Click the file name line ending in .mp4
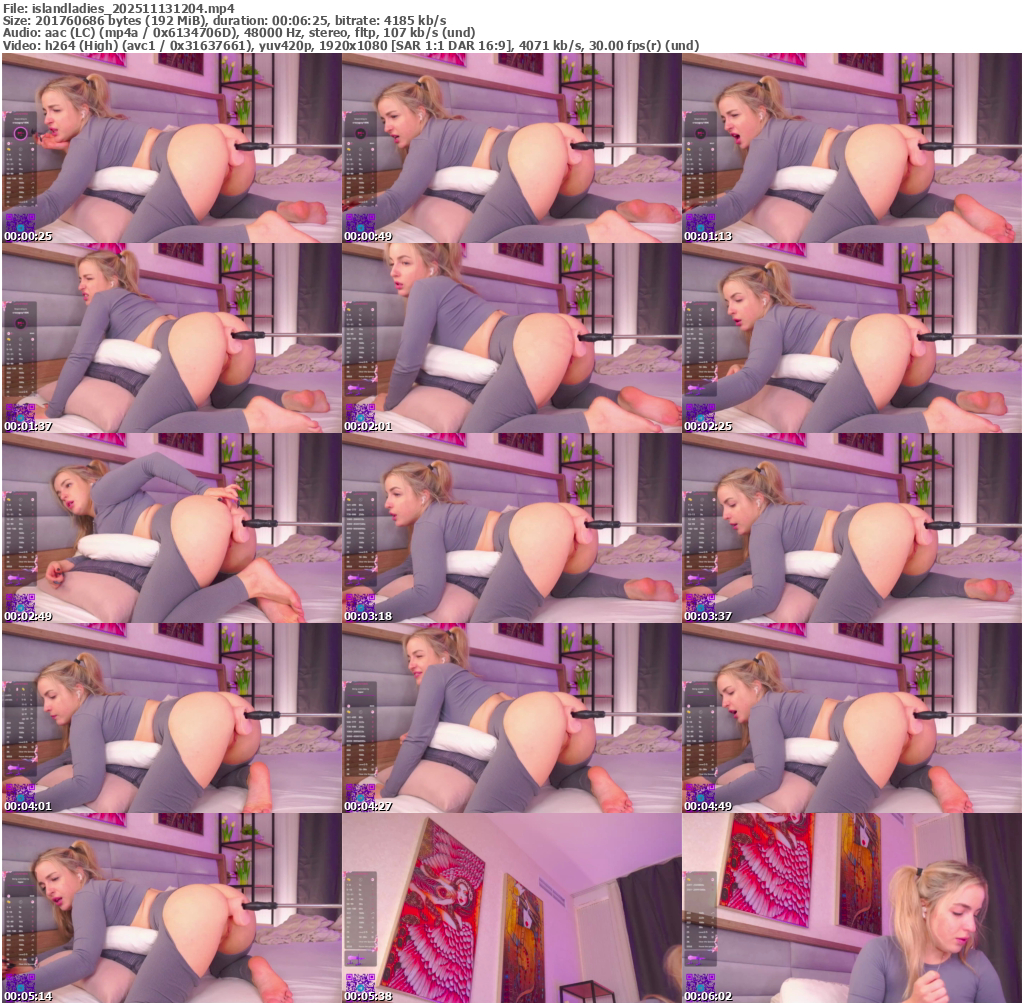Viewport: 1024px width, 1003px height. 119,8
